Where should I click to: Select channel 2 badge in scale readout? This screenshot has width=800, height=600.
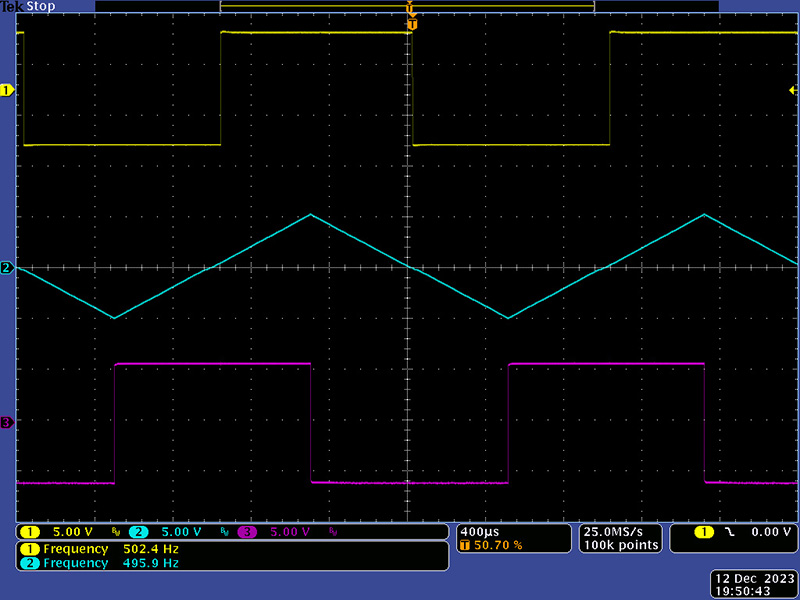pos(138,532)
